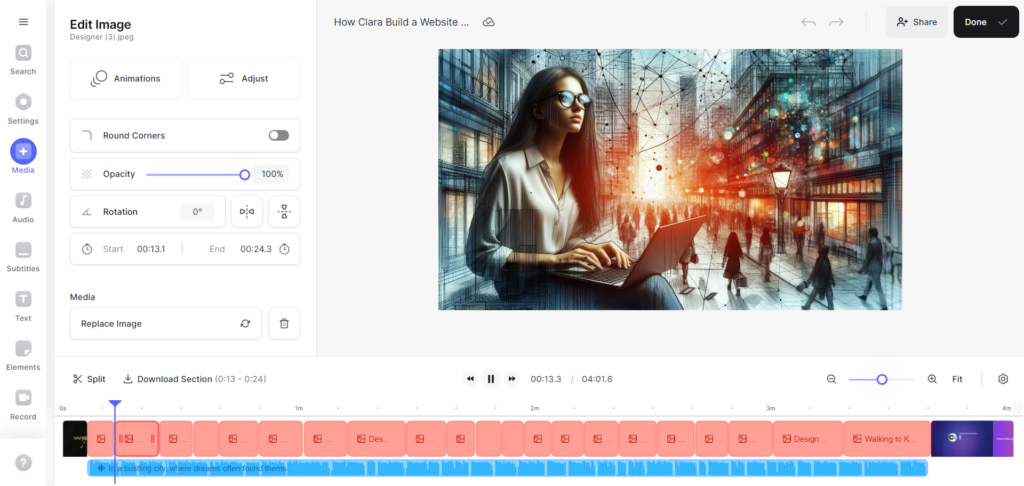Open the Elements sidebar panel
Image resolution: width=1024 pixels, height=486 pixels.
point(23,355)
